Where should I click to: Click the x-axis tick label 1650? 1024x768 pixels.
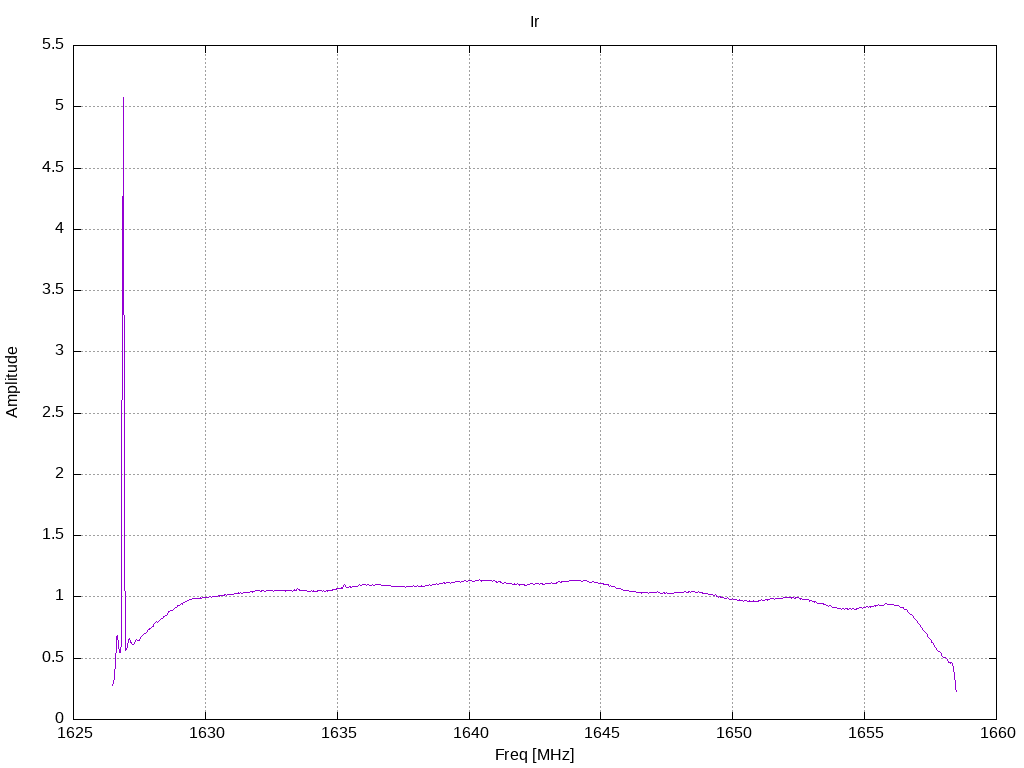tap(734, 733)
